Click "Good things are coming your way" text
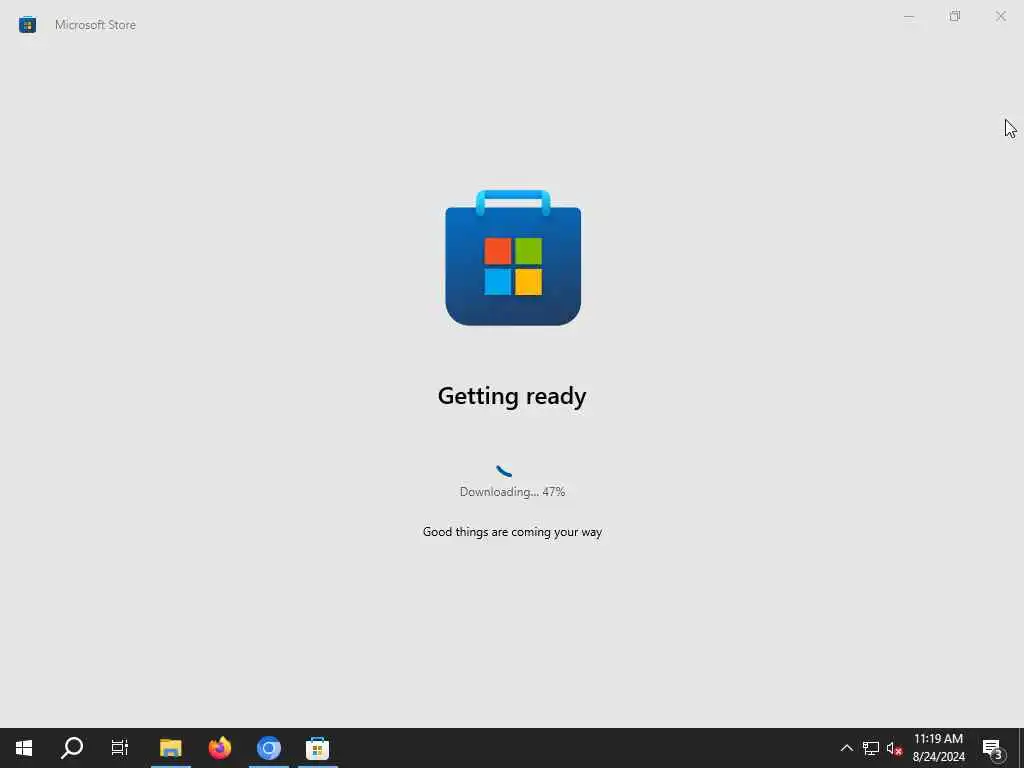This screenshot has width=1024, height=768. point(512,532)
